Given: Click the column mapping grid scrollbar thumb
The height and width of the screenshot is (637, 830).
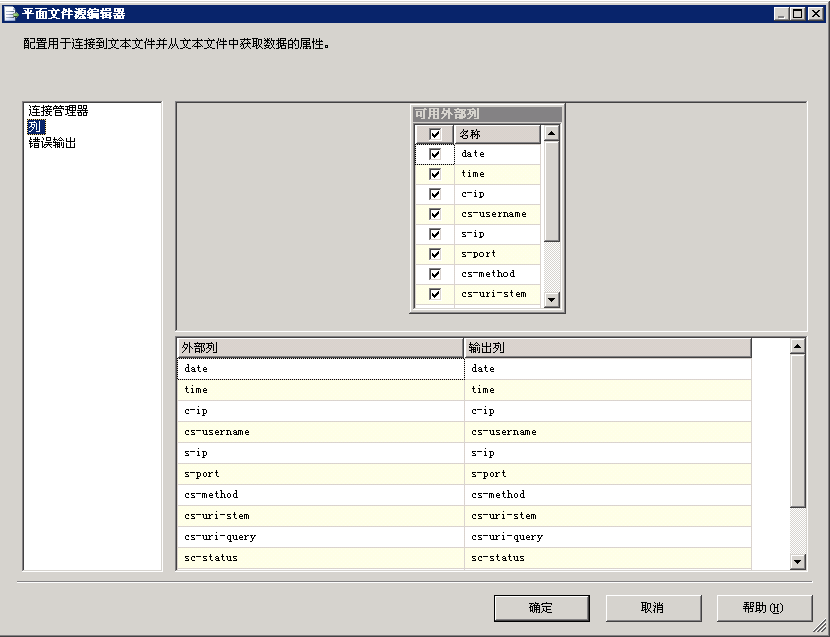Looking at the screenshot, I should pos(797,431).
